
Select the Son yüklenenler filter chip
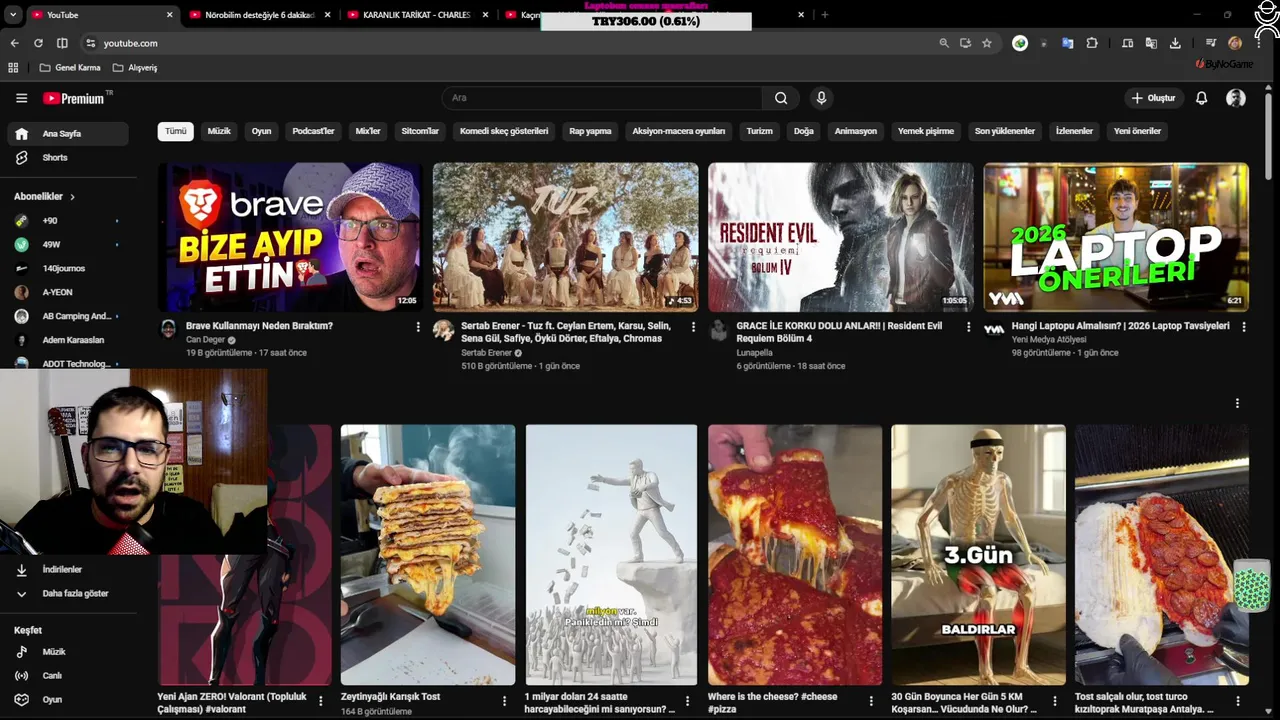tap(1005, 131)
